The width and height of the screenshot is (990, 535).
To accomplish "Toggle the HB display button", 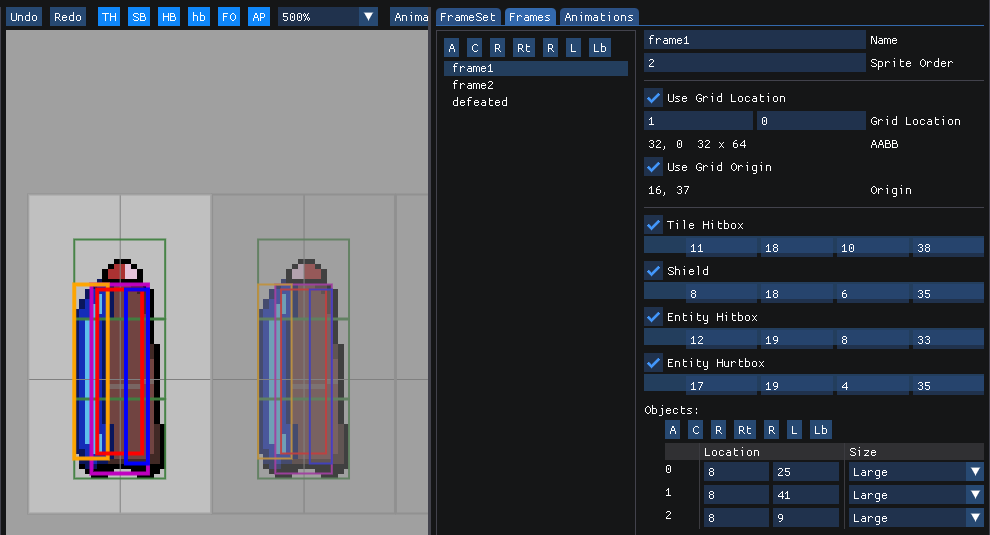I will point(169,17).
